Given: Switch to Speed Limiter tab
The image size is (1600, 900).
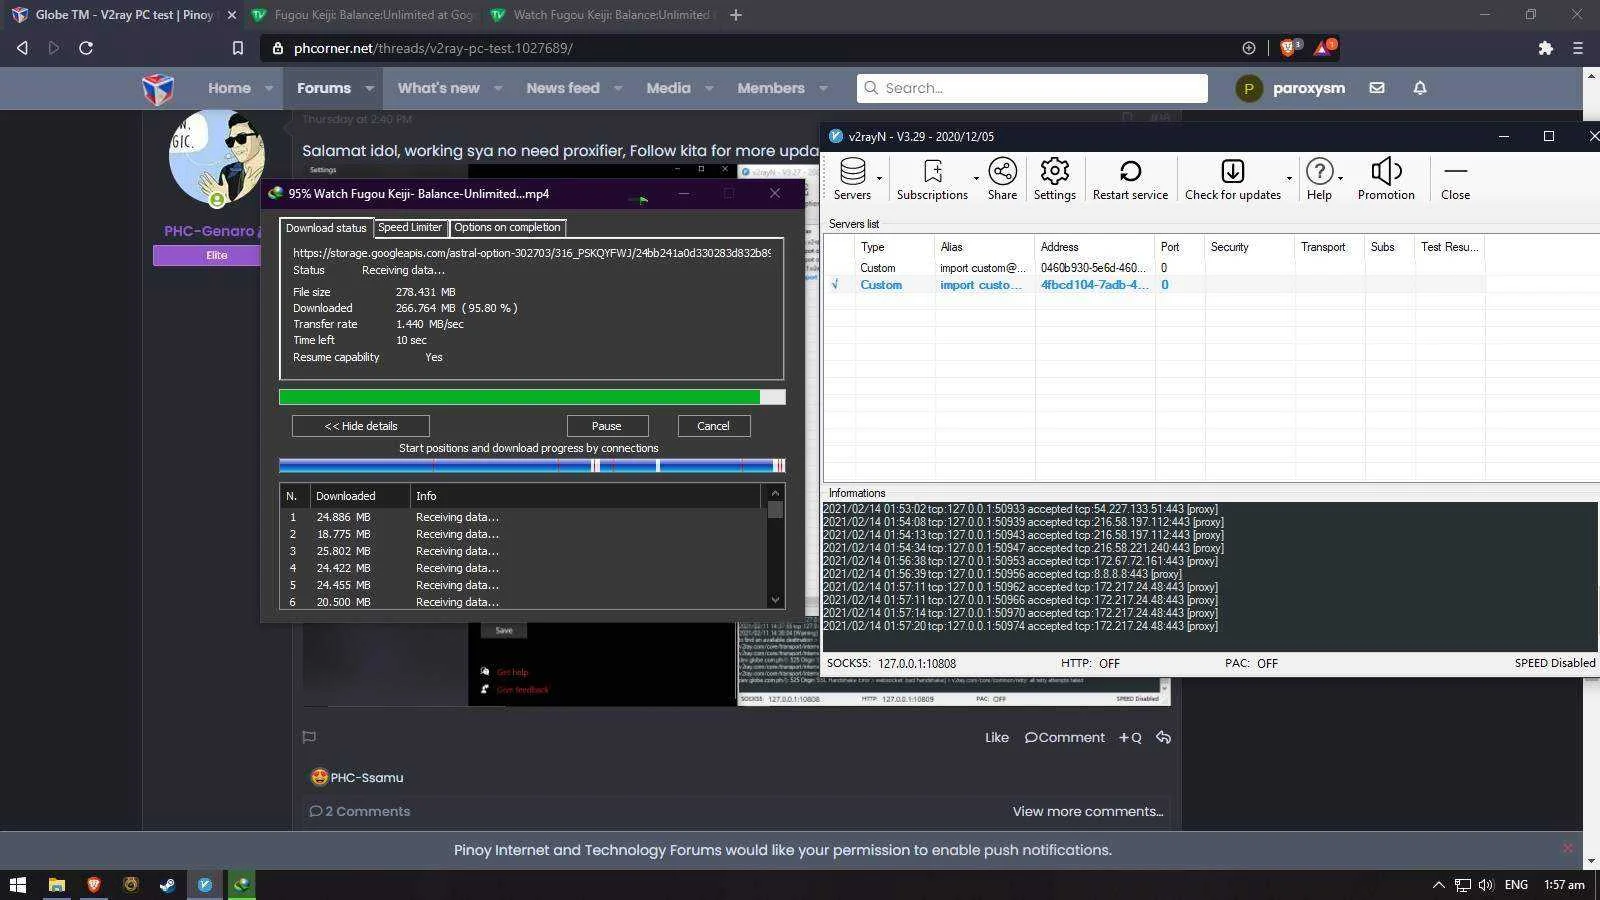Looking at the screenshot, I should point(410,227).
